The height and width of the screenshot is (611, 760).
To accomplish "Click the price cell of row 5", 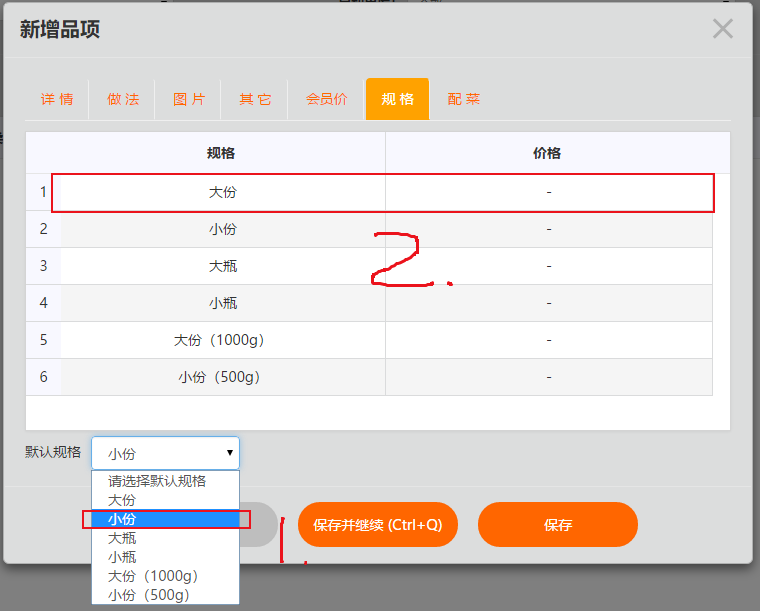I will coord(549,340).
